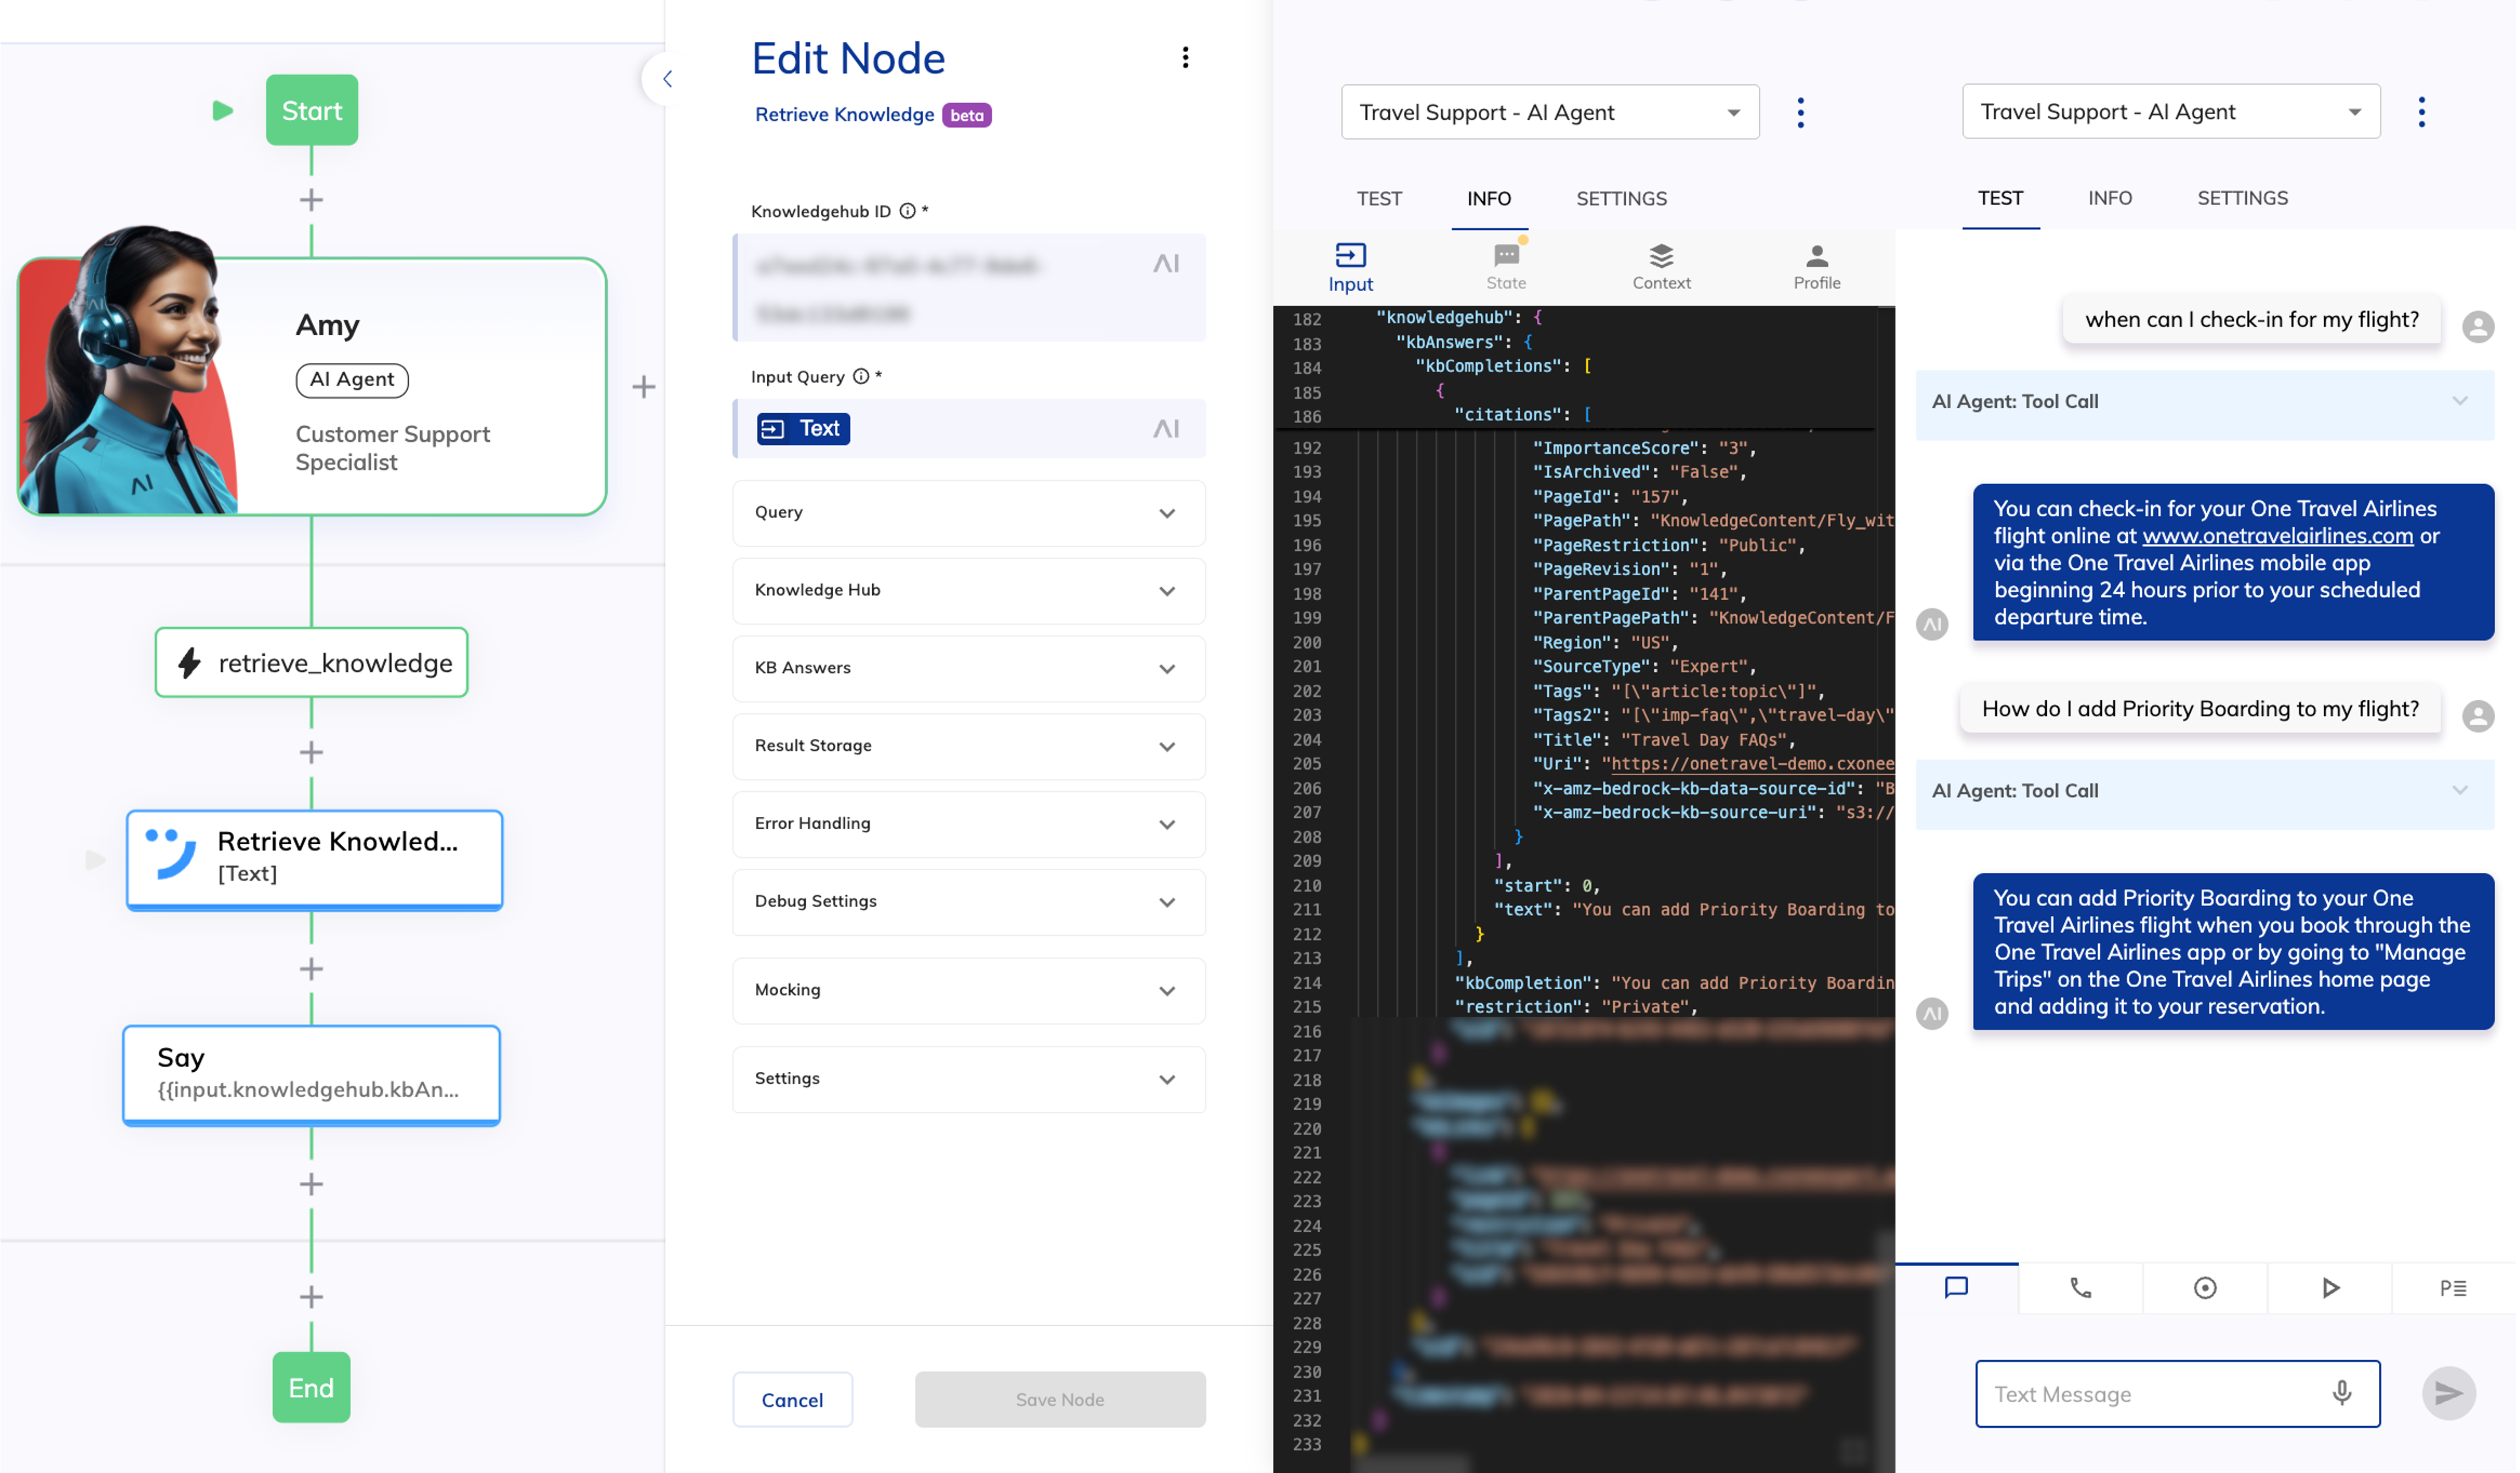Toggle AI mode on Input Query field
Viewport: 2520px width, 1473px height.
coord(1166,429)
